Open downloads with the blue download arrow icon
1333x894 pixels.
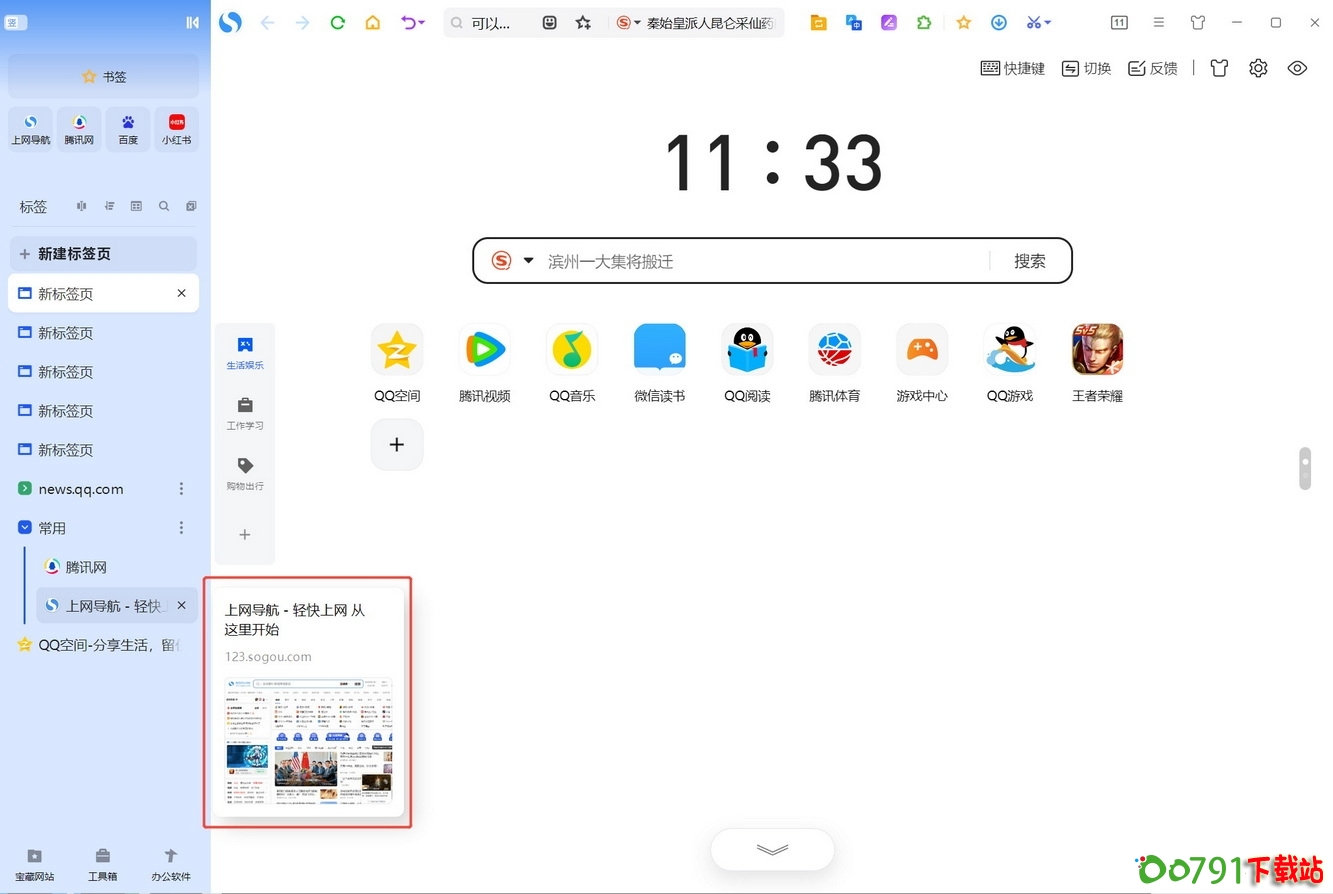(998, 22)
